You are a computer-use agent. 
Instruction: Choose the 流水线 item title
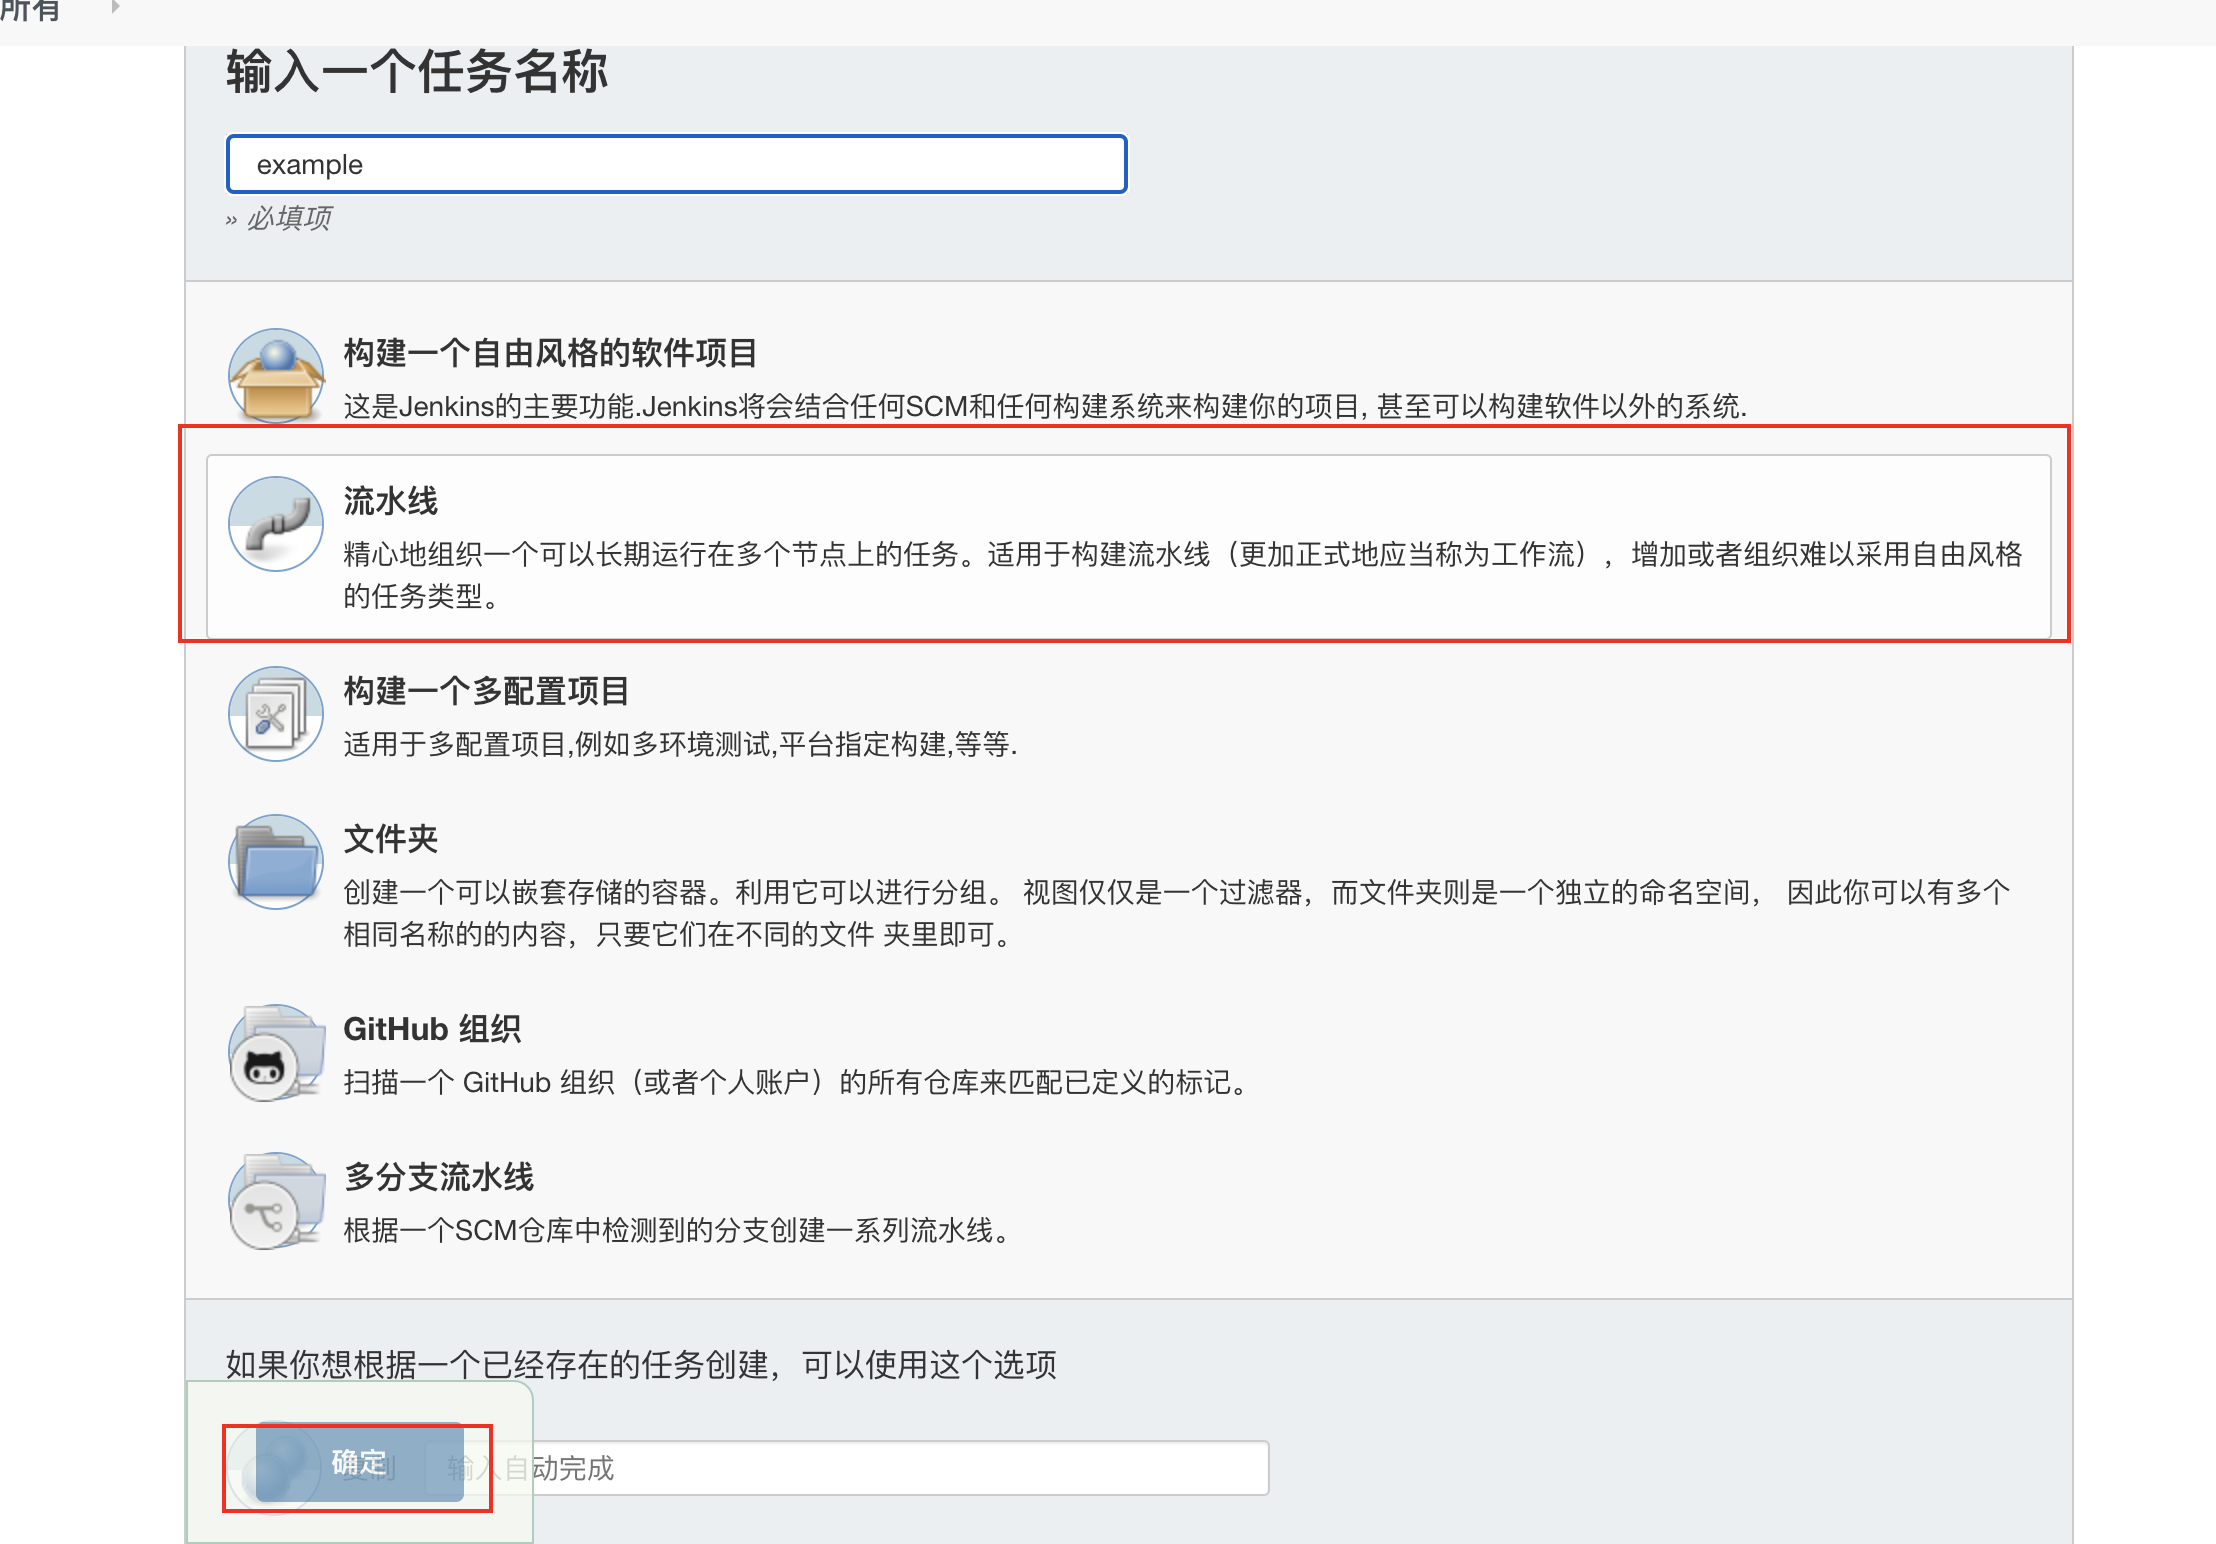click(x=391, y=501)
